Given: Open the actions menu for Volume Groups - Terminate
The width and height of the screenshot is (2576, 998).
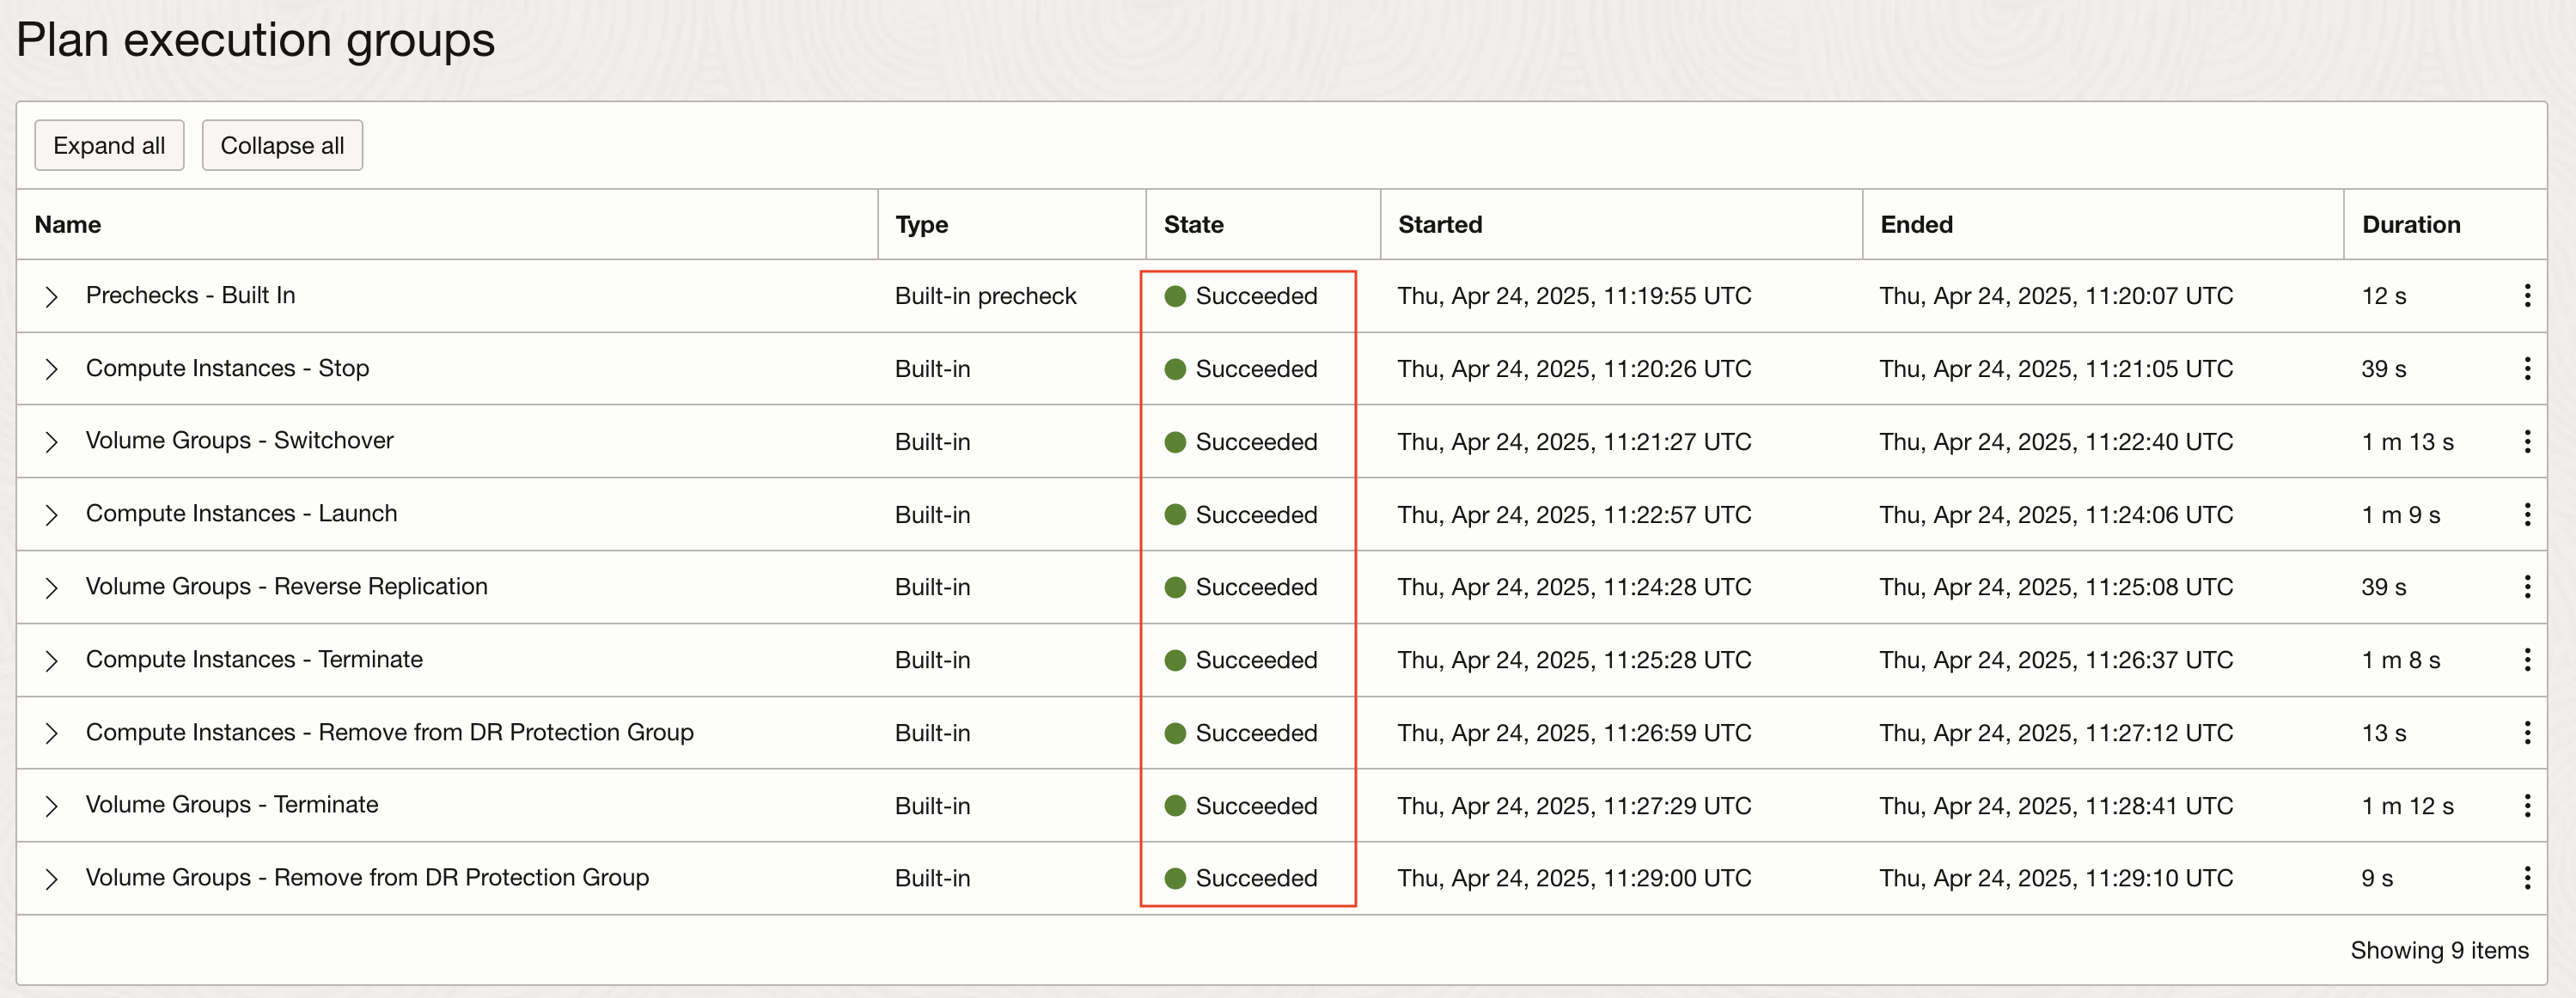Looking at the screenshot, I should 2528,805.
